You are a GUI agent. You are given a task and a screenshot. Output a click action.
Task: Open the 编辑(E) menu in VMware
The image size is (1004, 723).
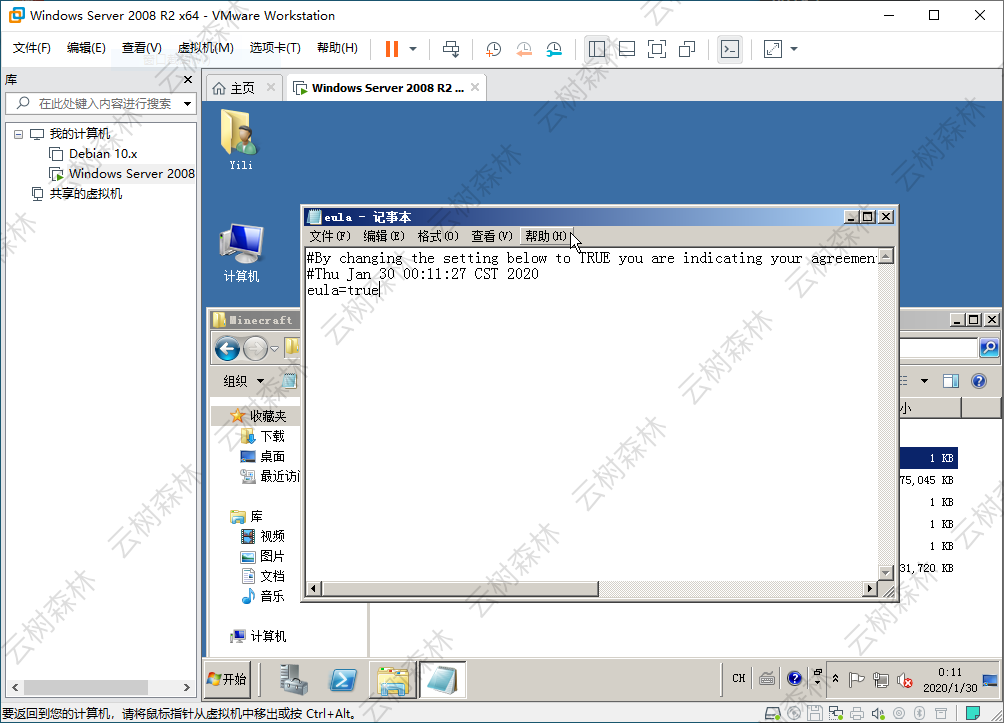click(x=86, y=48)
